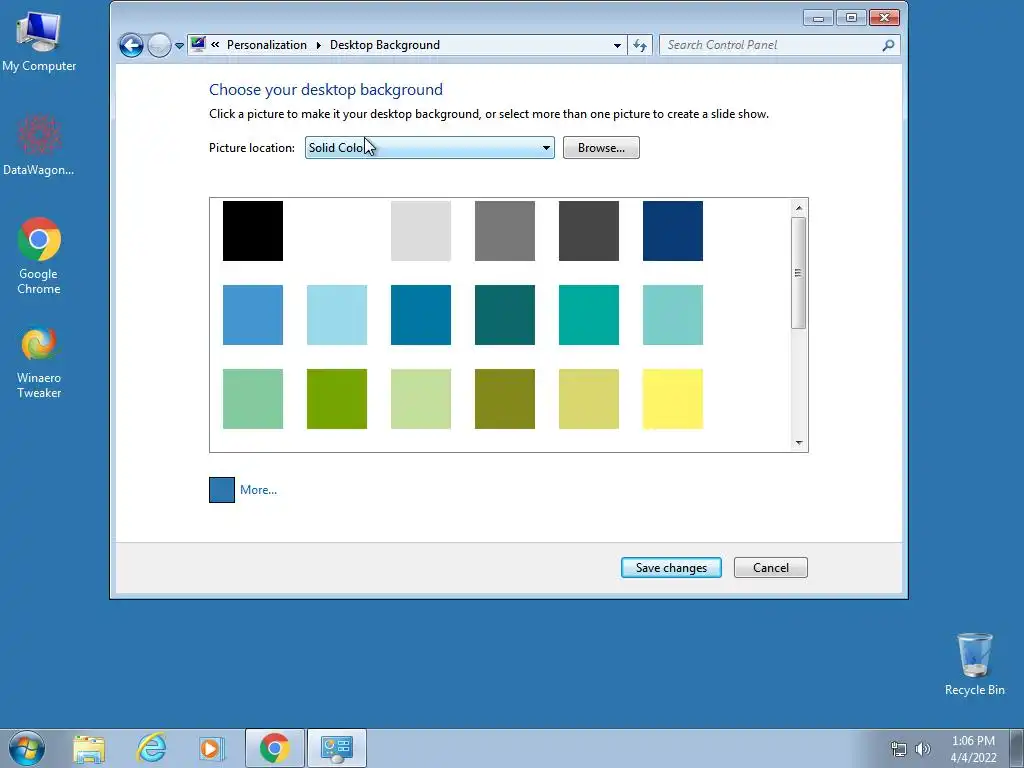
Task: Choose the light gray swatch
Action: (421, 231)
